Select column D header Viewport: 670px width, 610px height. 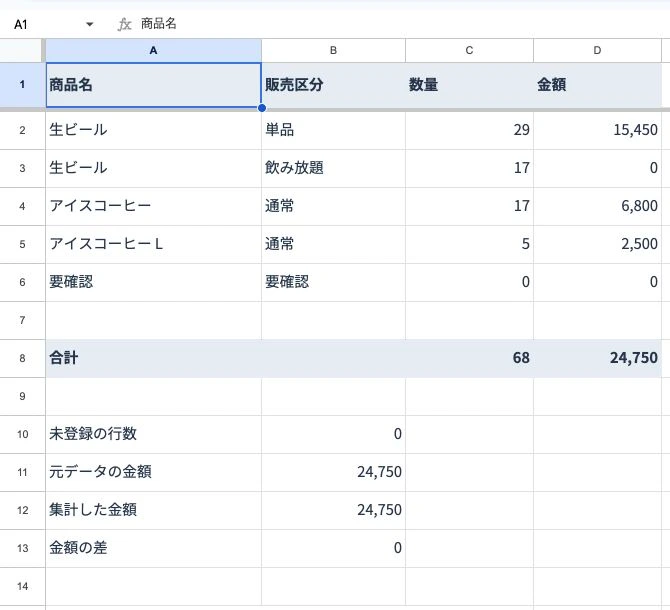coord(597,50)
